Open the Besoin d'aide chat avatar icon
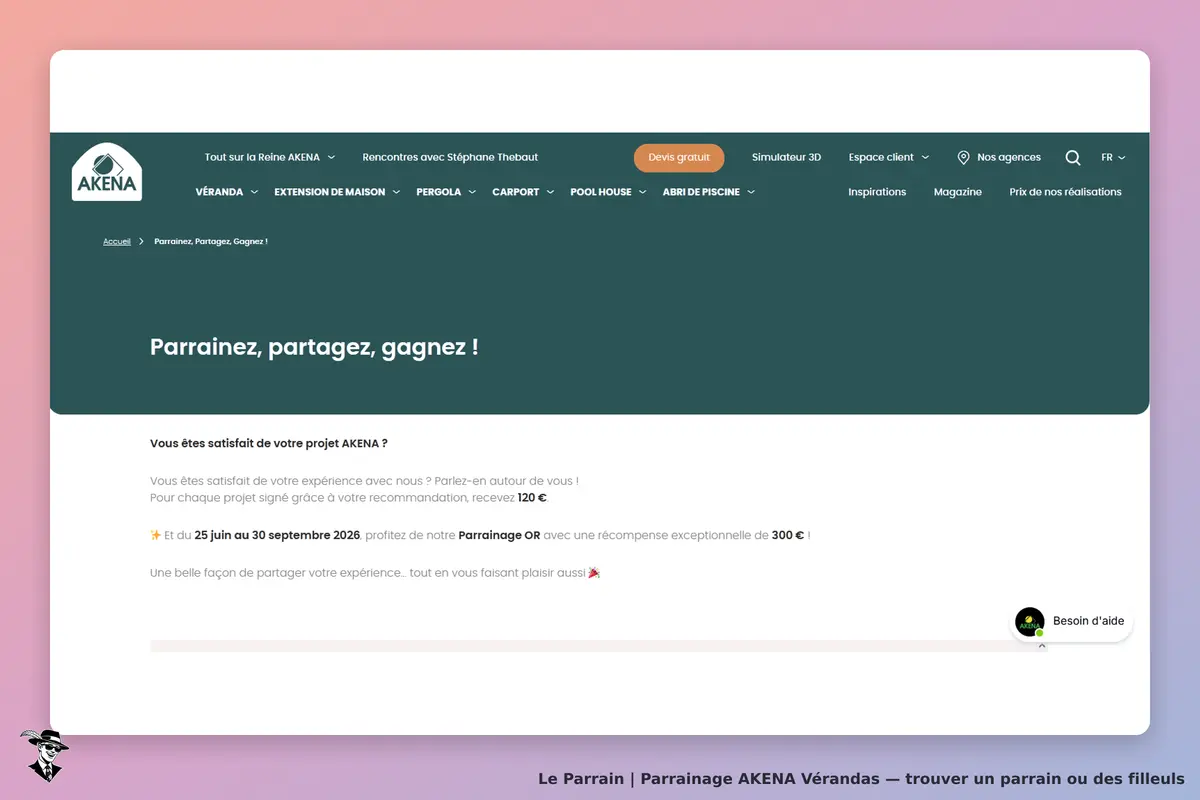The image size is (1200, 800). pyautogui.click(x=1029, y=622)
